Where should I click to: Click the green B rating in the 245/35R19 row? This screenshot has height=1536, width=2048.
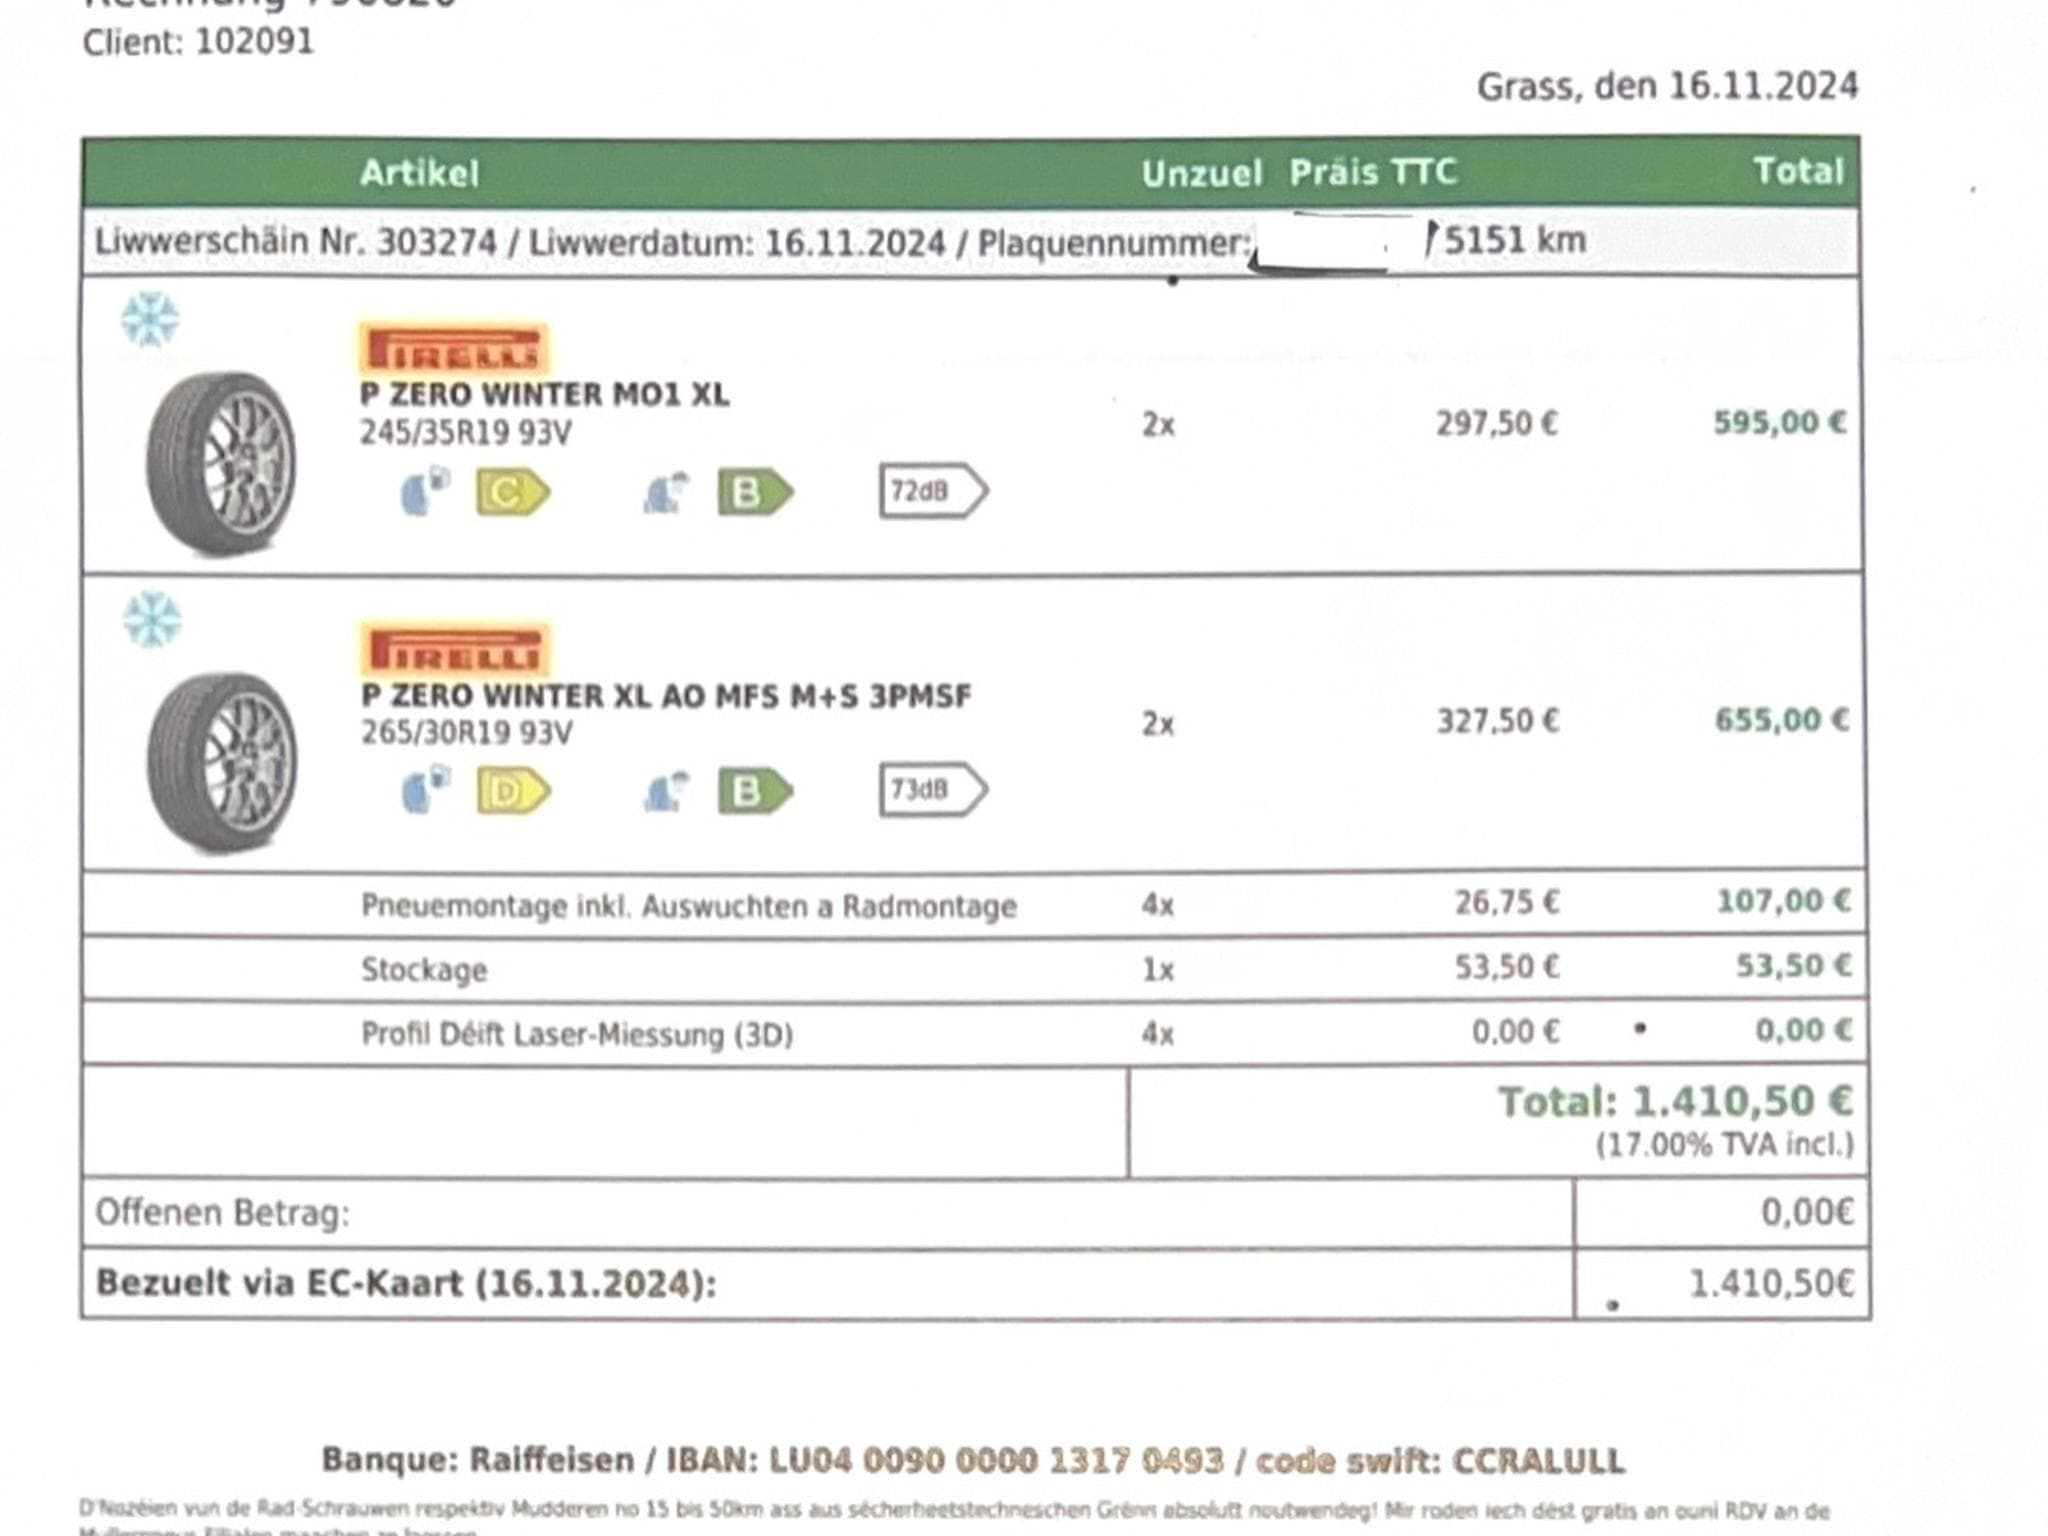click(755, 492)
